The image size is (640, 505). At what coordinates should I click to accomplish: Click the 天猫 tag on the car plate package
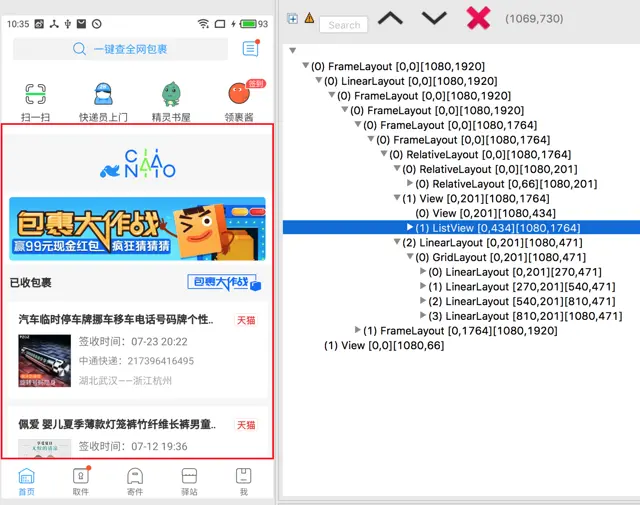(x=246, y=320)
